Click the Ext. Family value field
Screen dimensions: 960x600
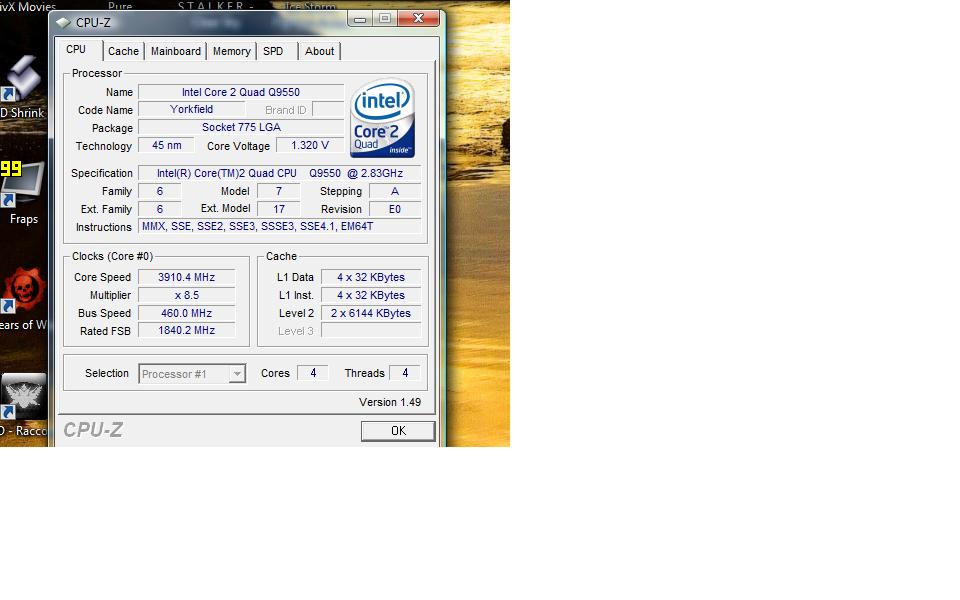pos(160,209)
